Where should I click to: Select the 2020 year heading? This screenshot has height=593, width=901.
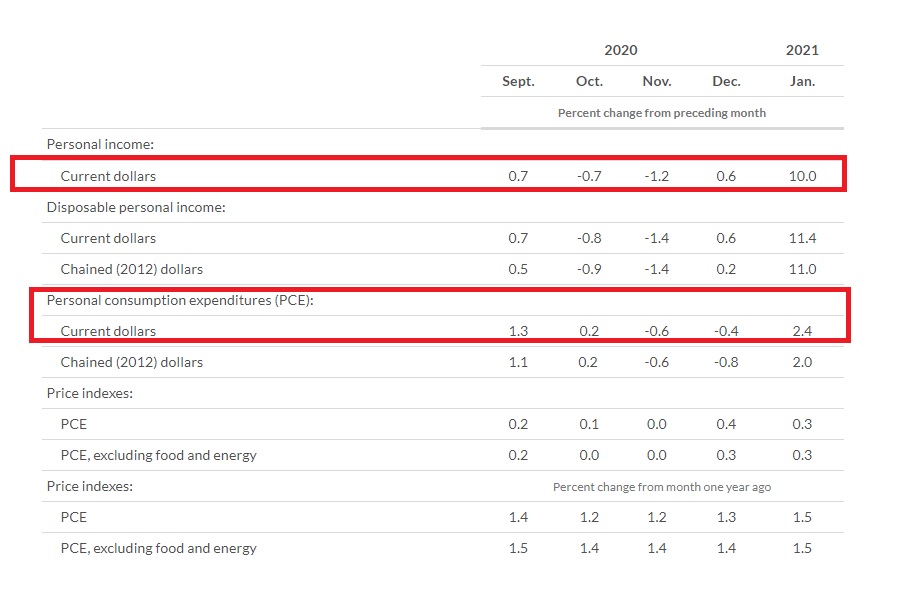620,50
